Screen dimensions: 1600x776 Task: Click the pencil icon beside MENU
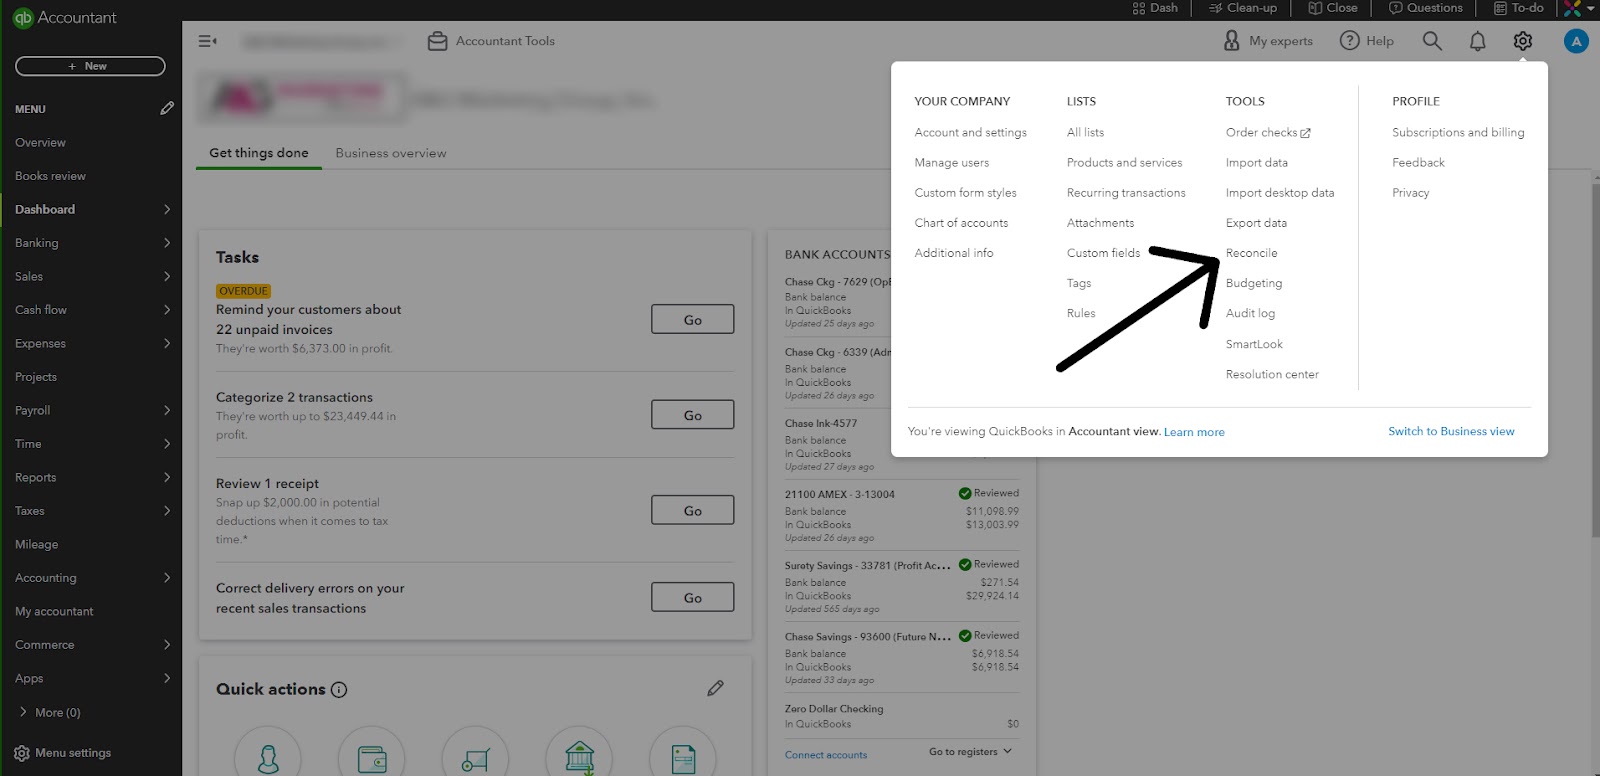point(167,108)
